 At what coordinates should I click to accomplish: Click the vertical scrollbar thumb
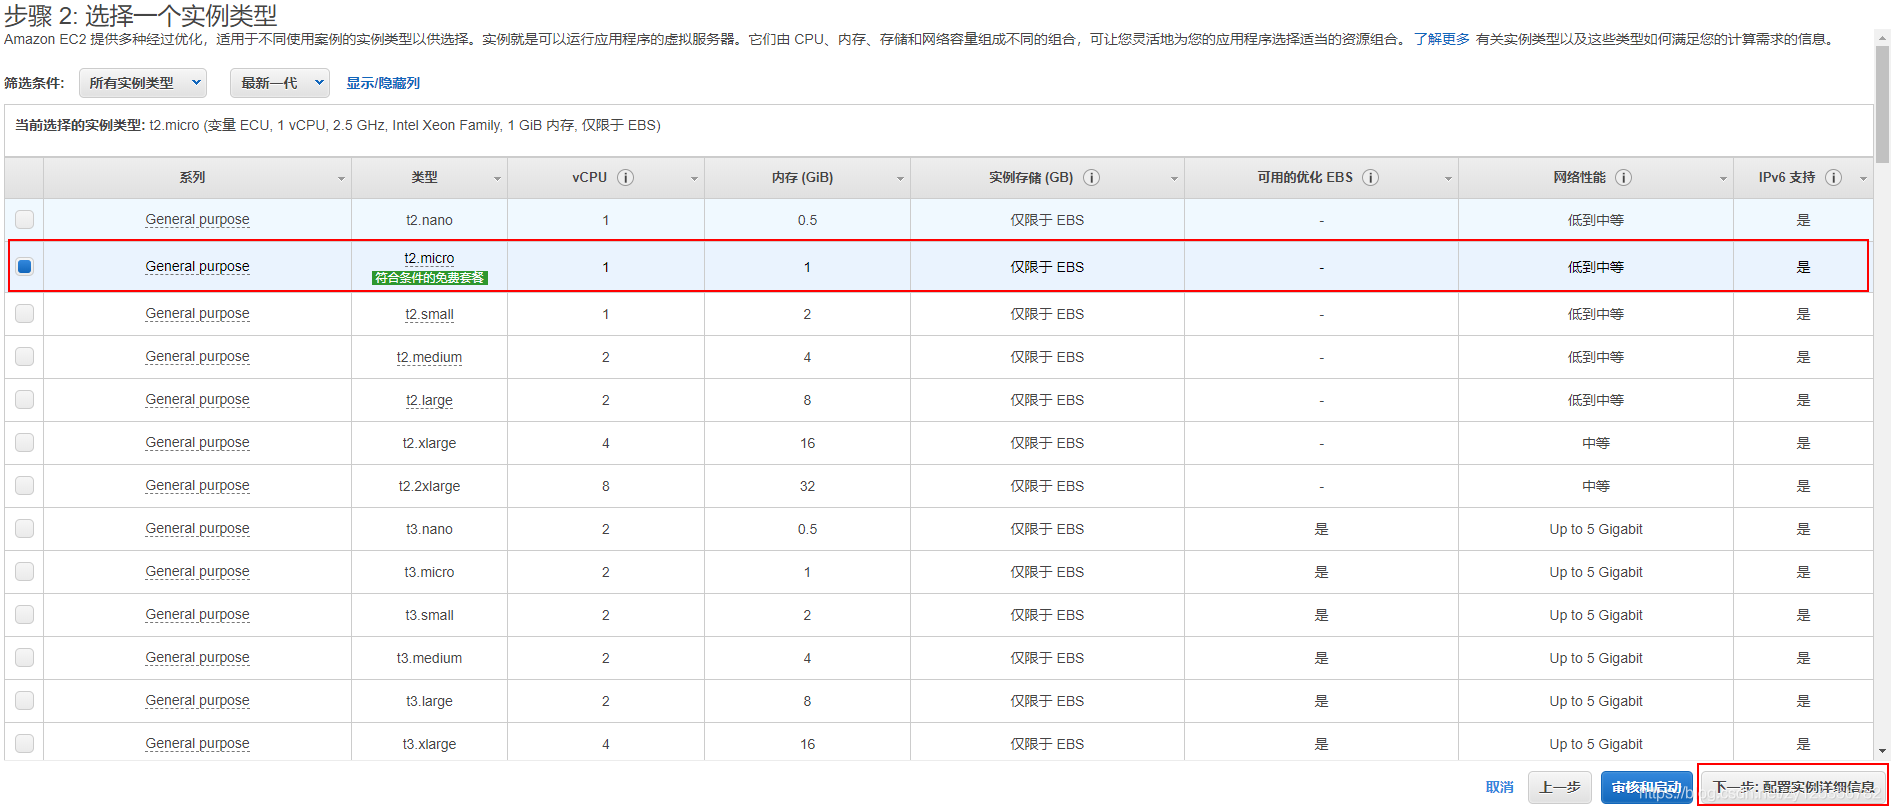click(1882, 104)
